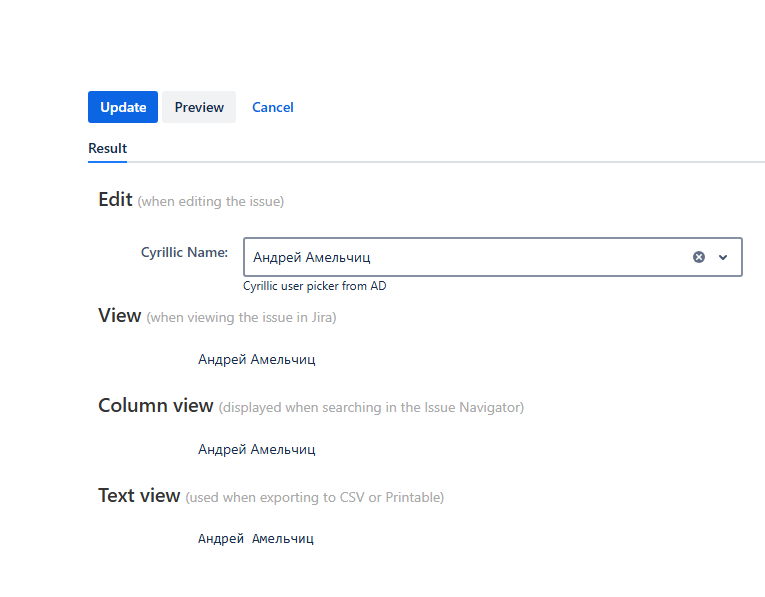
Task: Switch to the Result tab
Action: point(107,148)
